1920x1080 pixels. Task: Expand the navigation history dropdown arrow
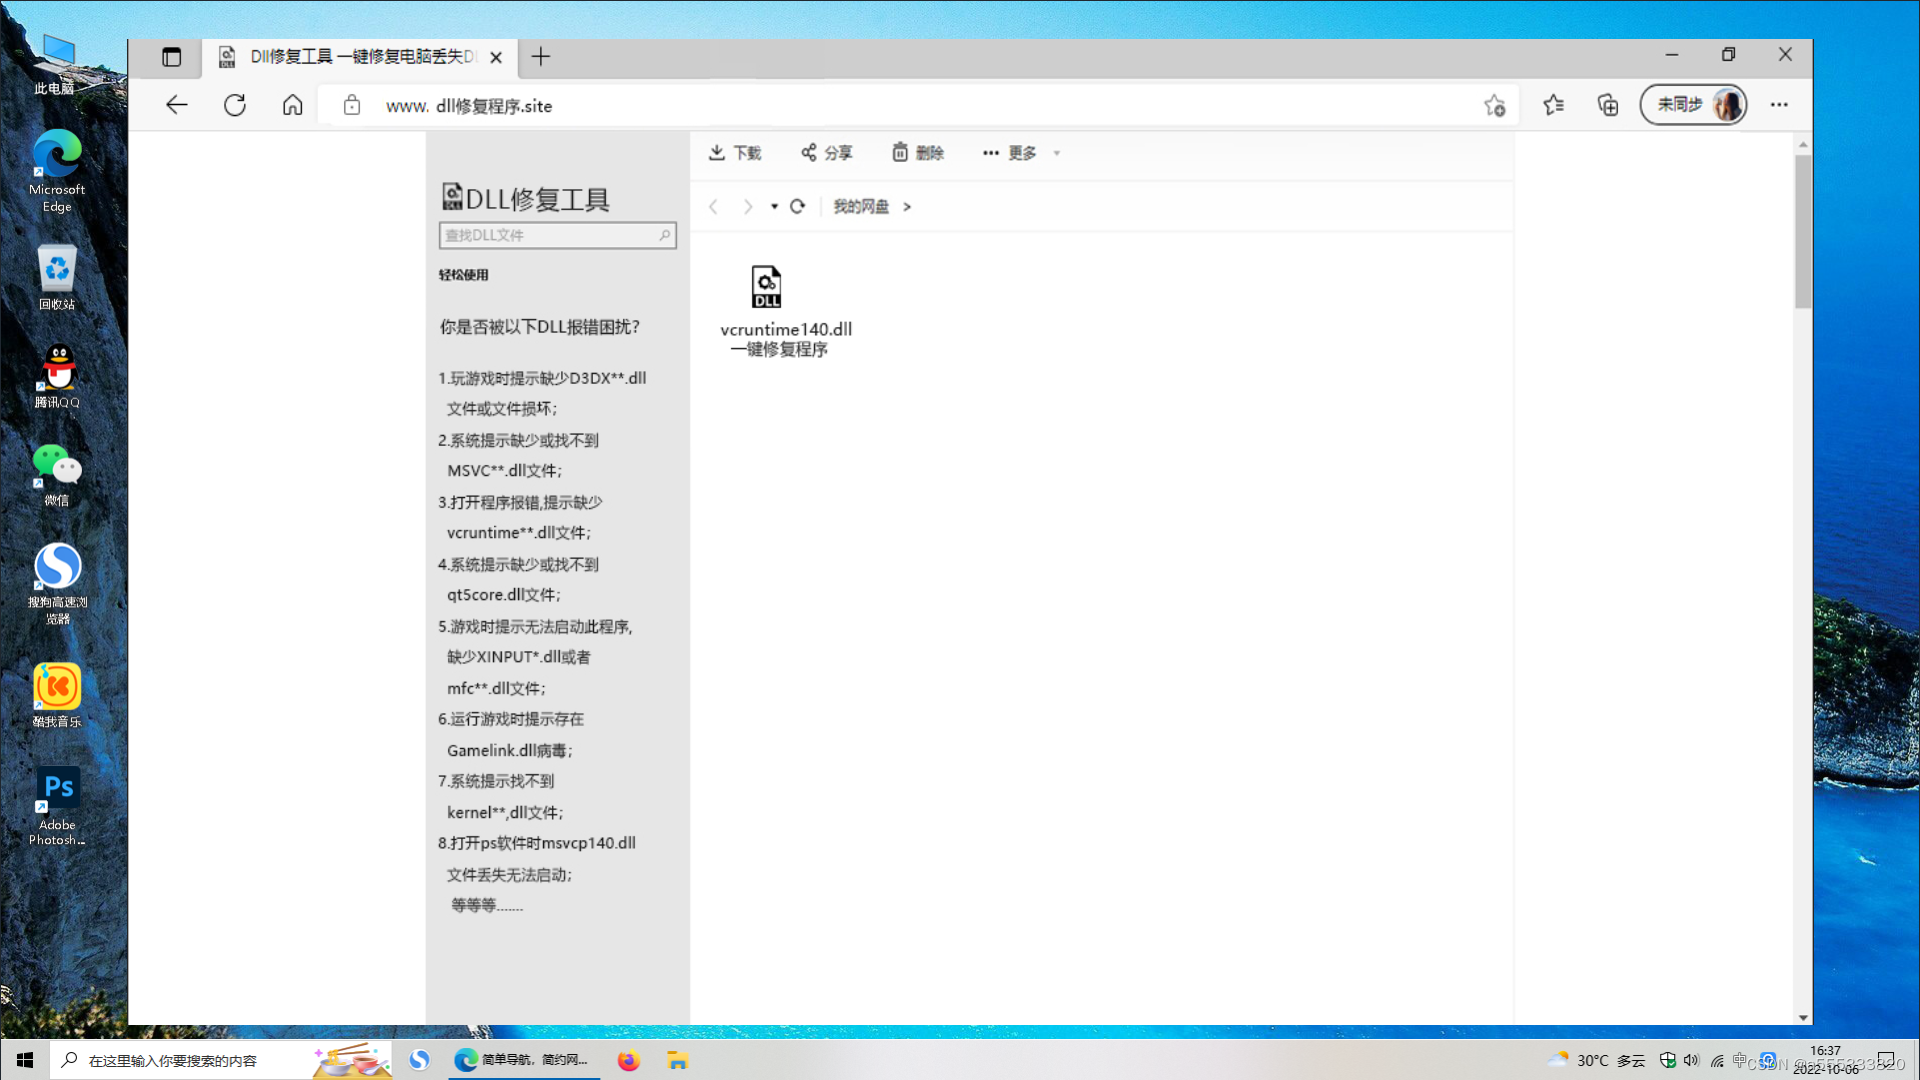[774, 206]
